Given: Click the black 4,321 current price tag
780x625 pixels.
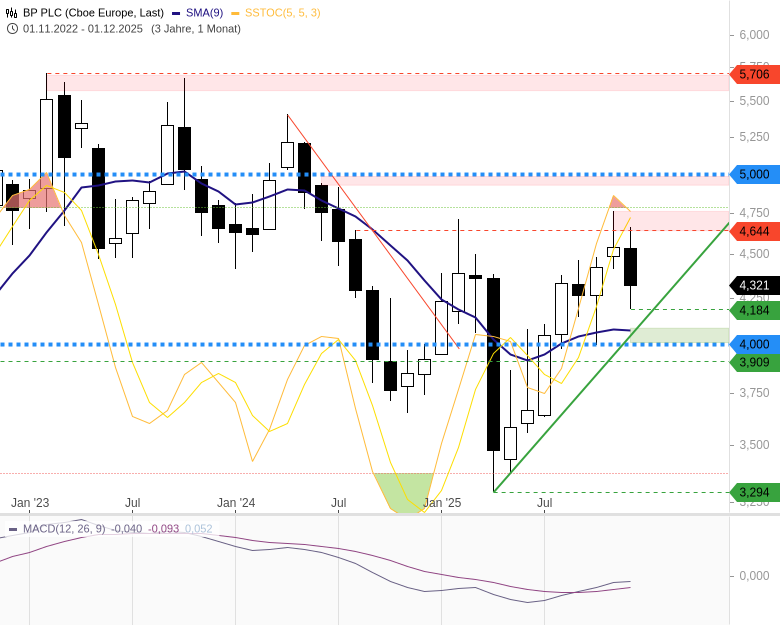Looking at the screenshot, I should click(x=754, y=285).
